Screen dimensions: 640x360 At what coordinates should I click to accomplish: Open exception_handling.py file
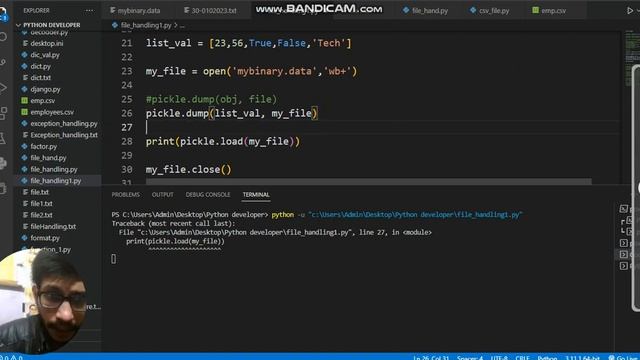tap(64, 123)
